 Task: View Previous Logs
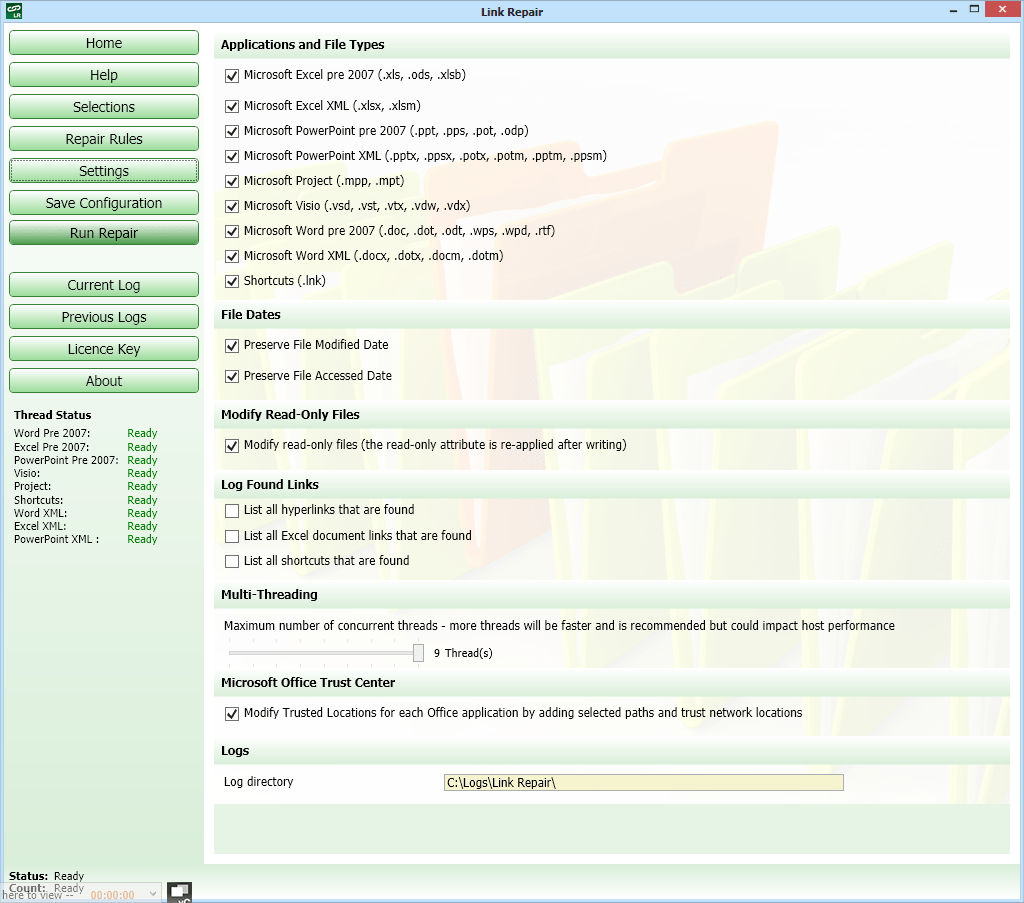[103, 316]
